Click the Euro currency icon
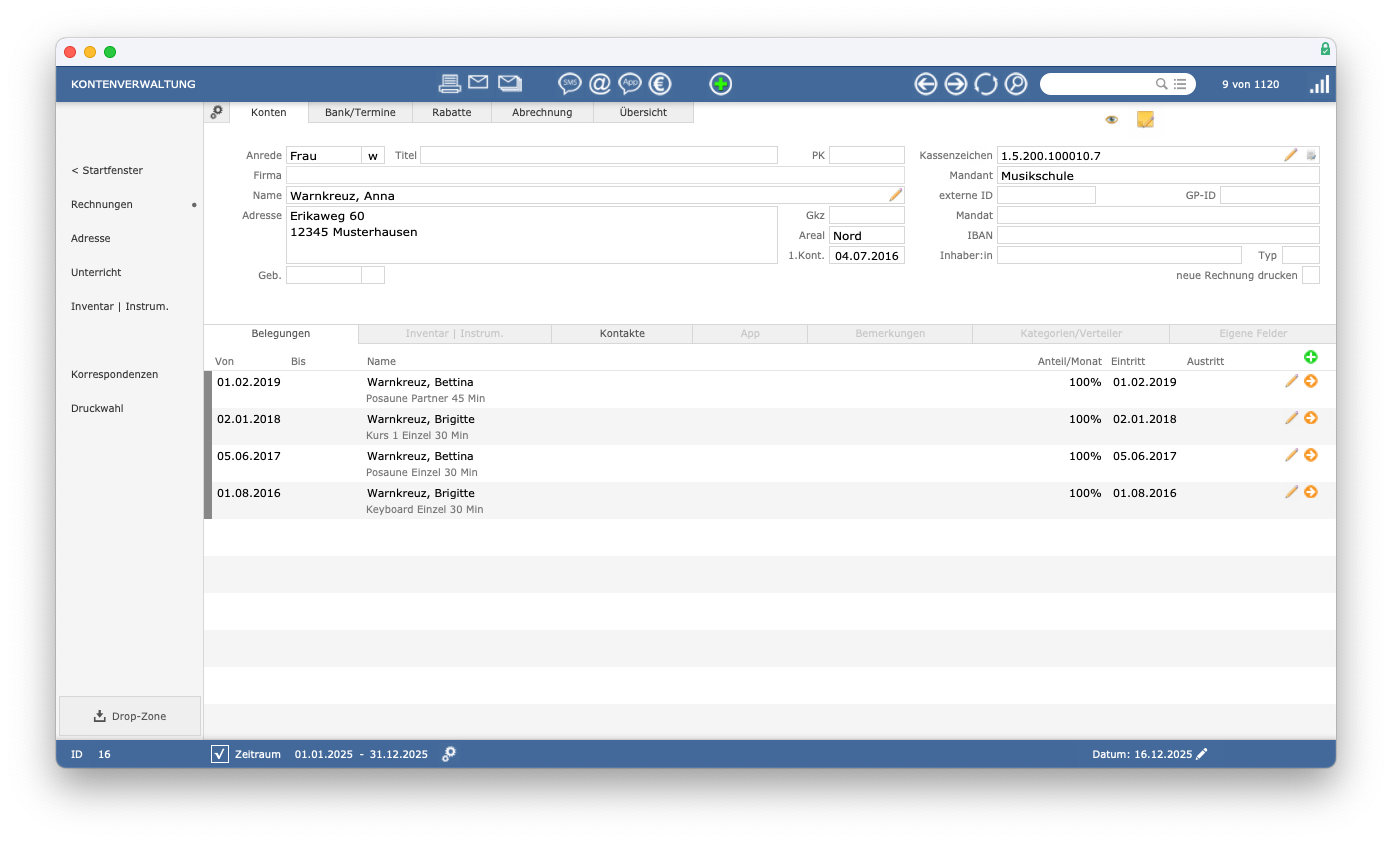The height and width of the screenshot is (842, 1392). pos(659,84)
